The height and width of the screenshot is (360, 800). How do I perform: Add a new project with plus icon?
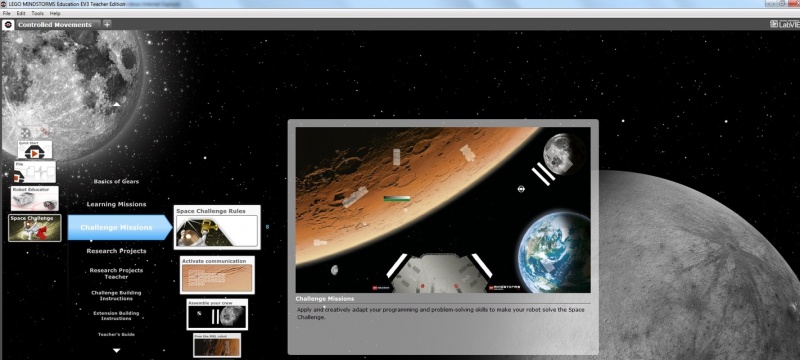[x=107, y=24]
